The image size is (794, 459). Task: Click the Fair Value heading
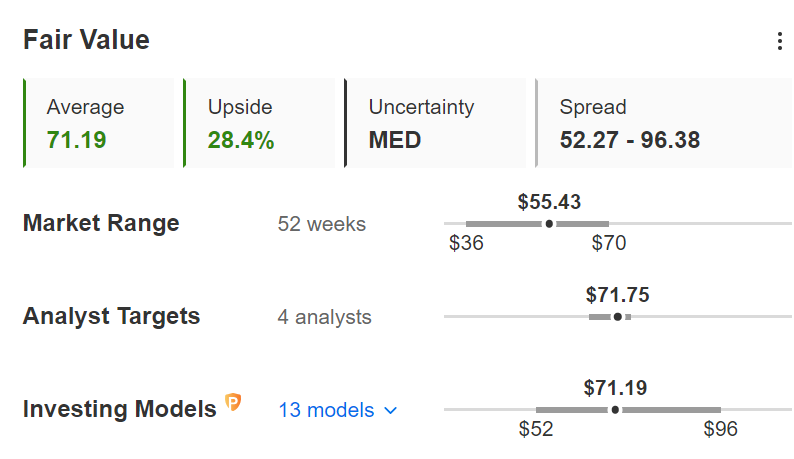[x=87, y=40]
